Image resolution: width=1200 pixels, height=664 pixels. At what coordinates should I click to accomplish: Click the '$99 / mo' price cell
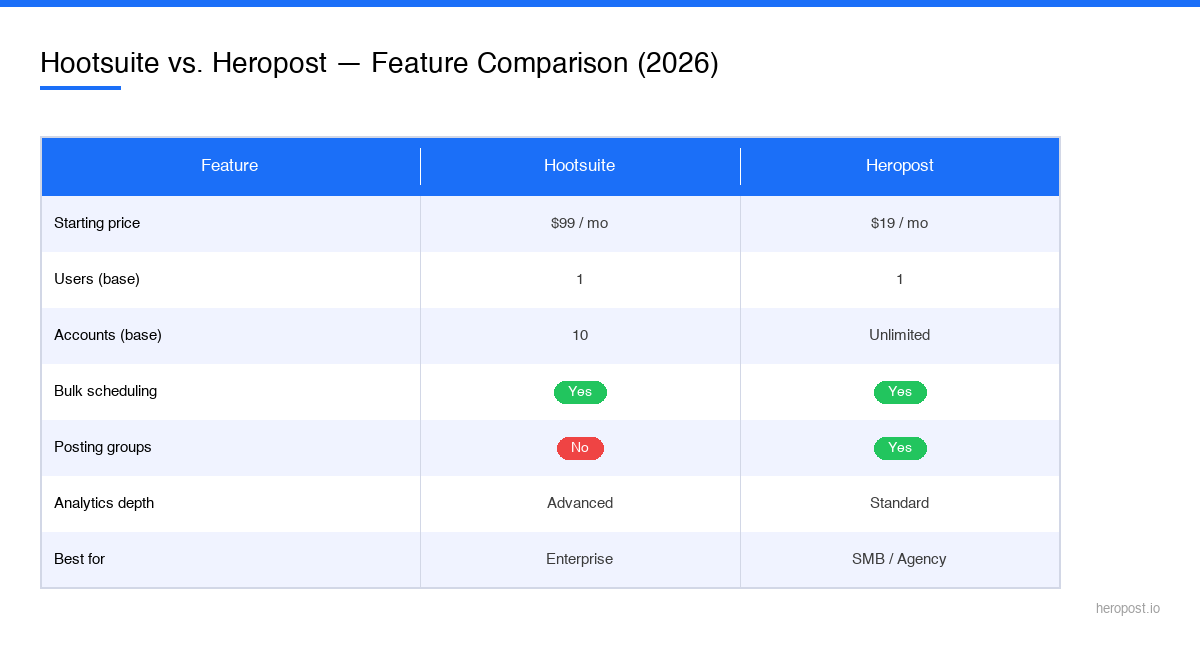(580, 223)
